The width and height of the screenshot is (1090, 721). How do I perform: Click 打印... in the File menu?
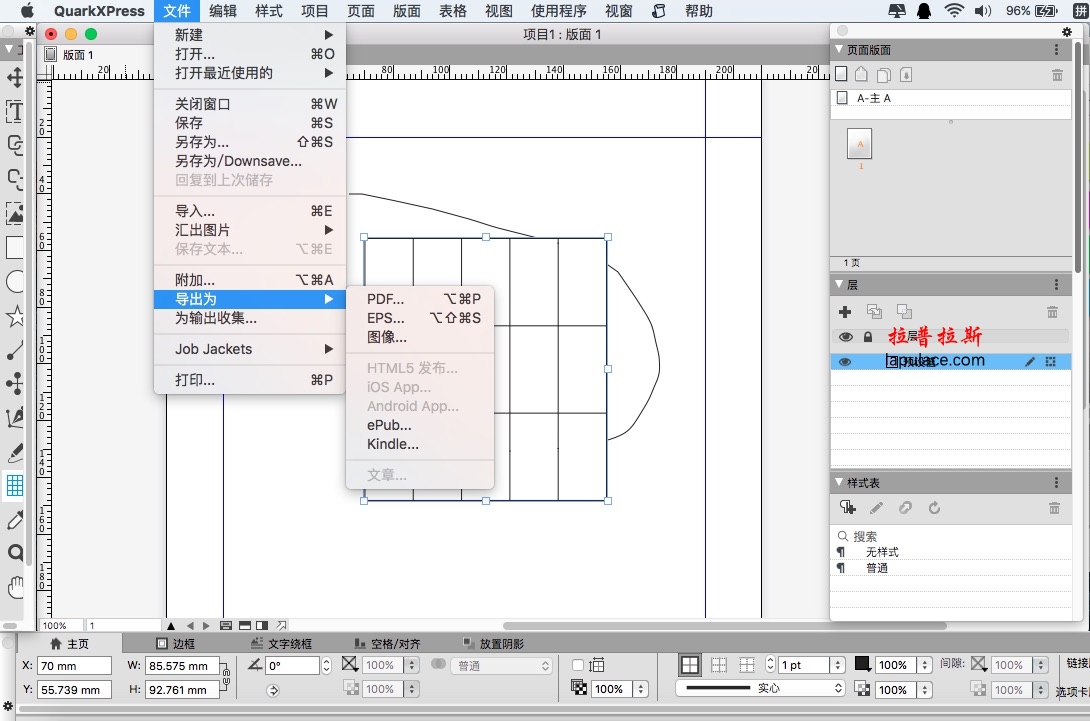(250, 380)
